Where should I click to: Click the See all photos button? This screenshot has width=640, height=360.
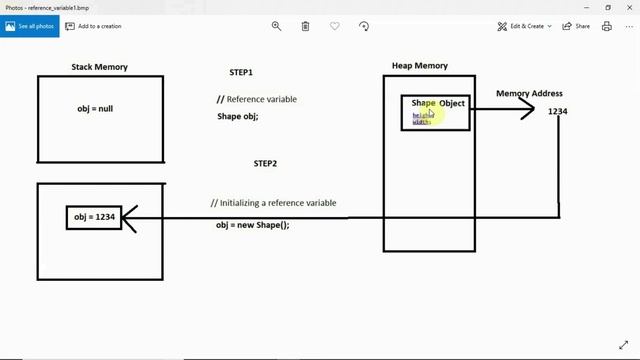(x=29, y=26)
